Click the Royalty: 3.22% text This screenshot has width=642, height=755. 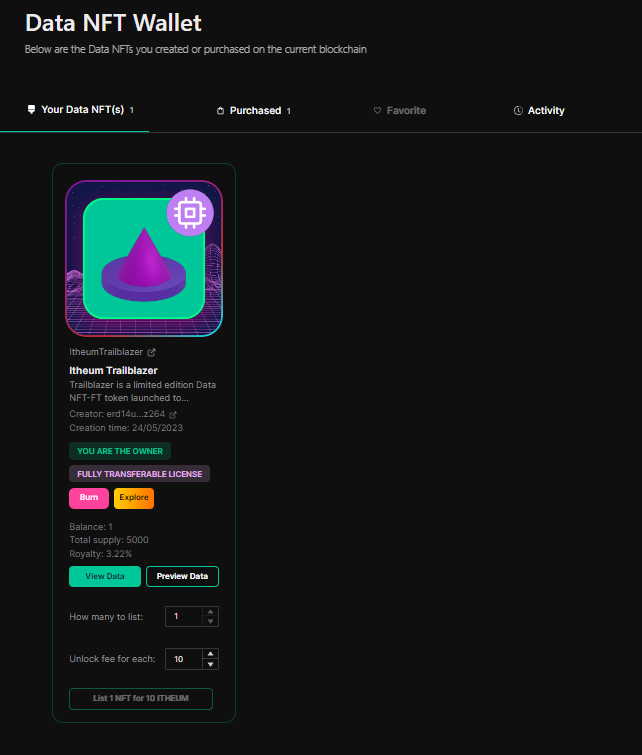[101, 554]
